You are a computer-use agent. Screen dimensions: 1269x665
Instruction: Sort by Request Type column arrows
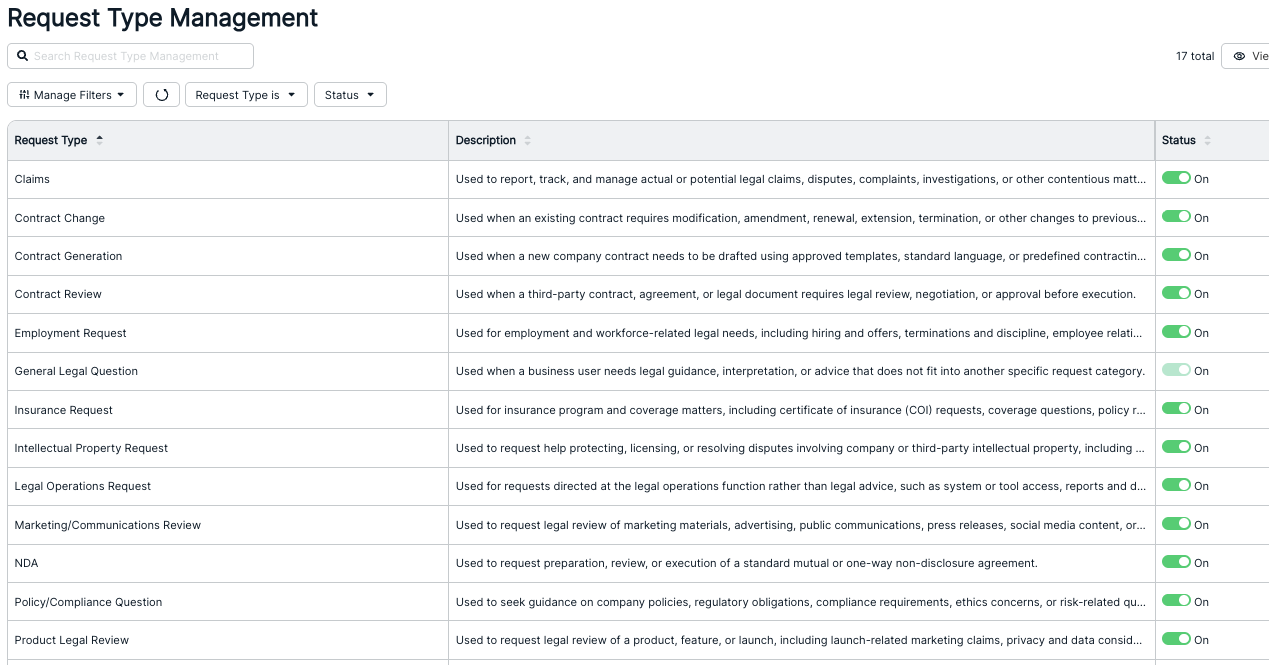[99, 140]
